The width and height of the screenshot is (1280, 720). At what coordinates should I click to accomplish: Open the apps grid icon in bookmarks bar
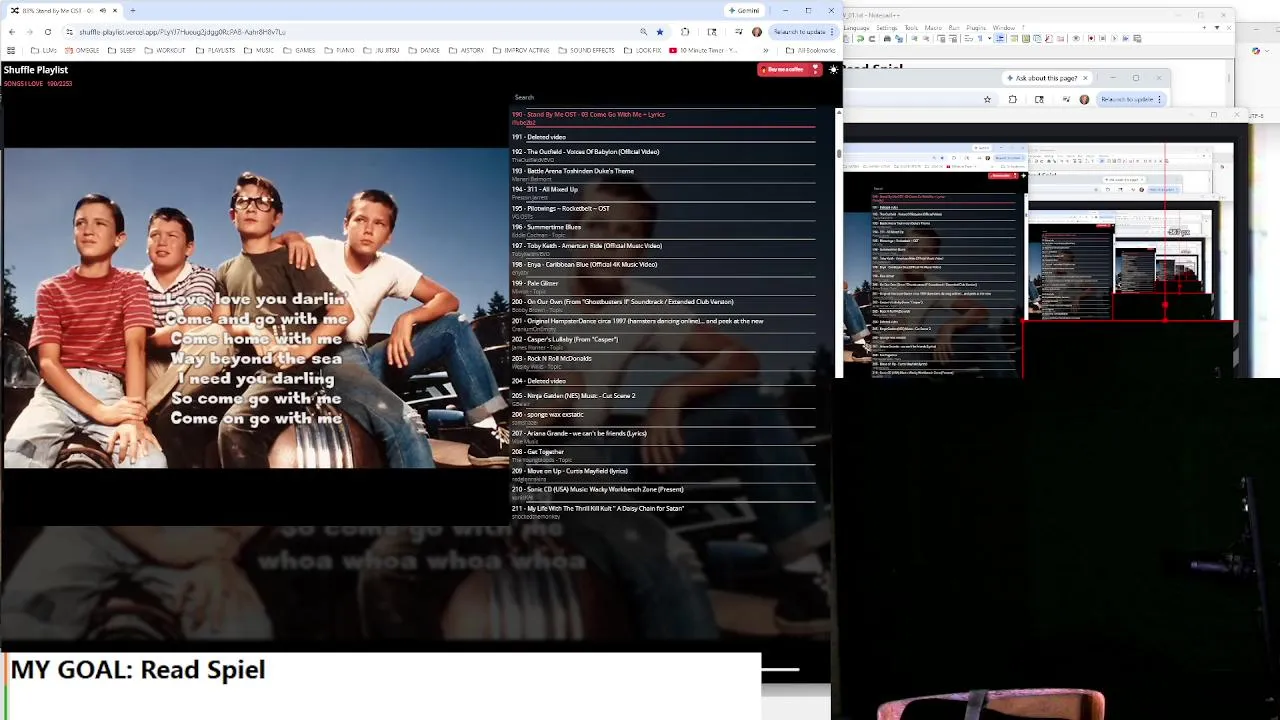11,50
